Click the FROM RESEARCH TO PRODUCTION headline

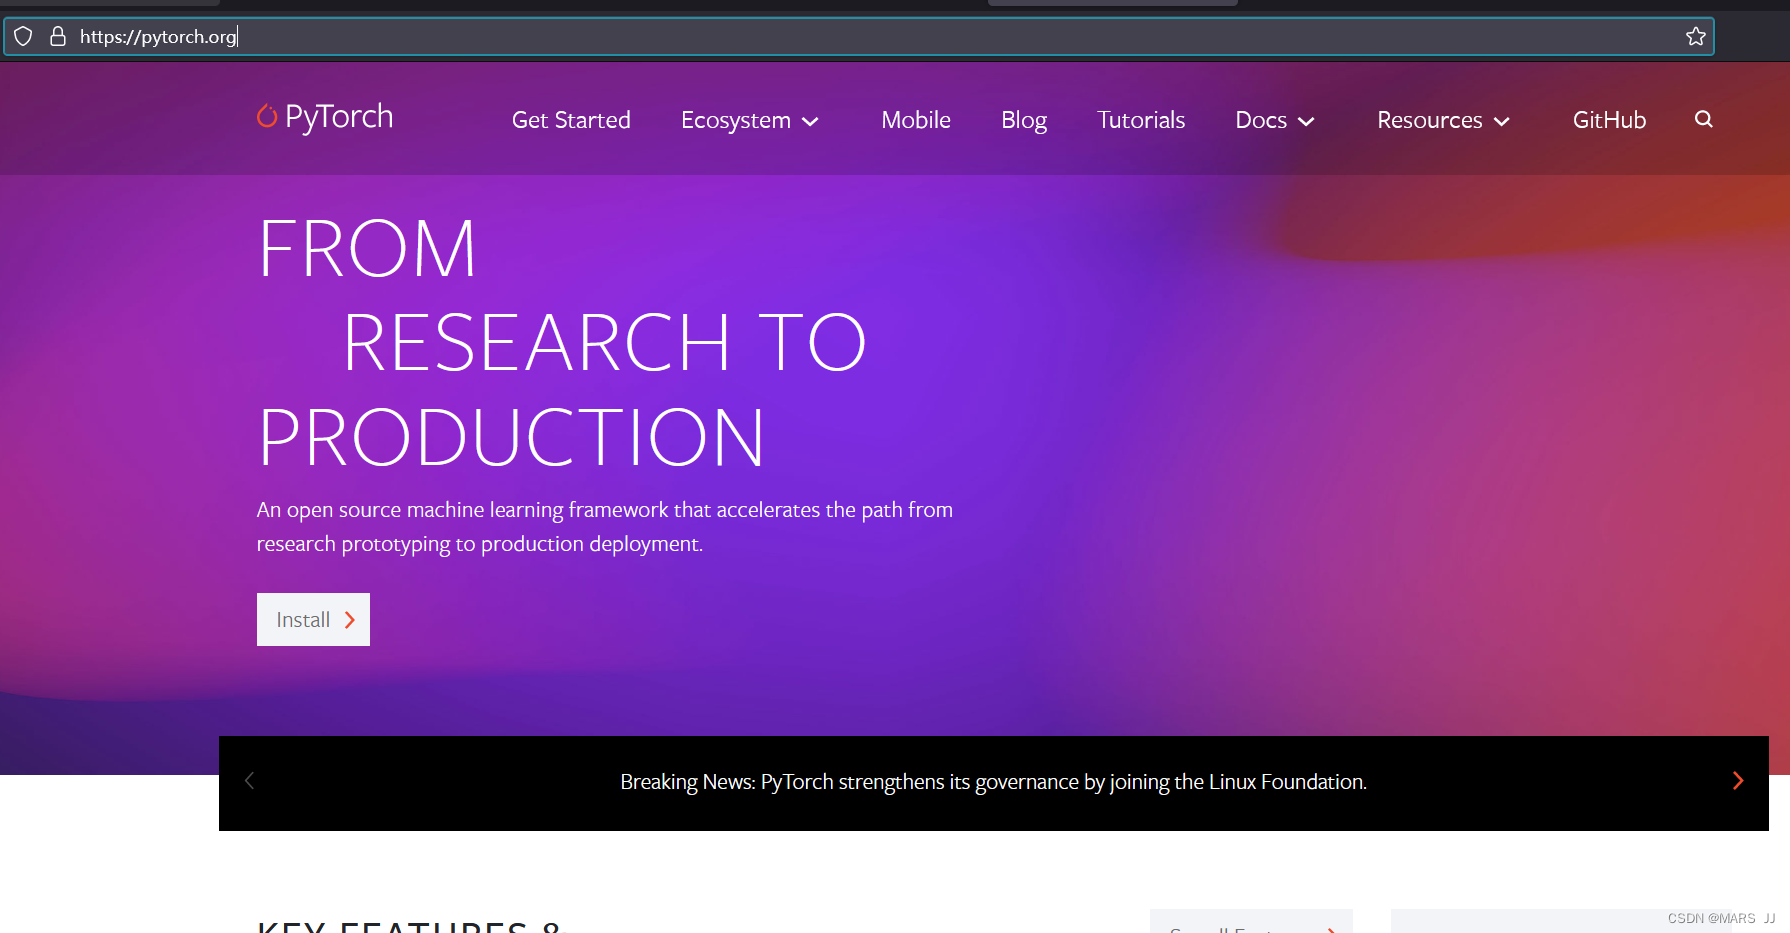point(562,343)
